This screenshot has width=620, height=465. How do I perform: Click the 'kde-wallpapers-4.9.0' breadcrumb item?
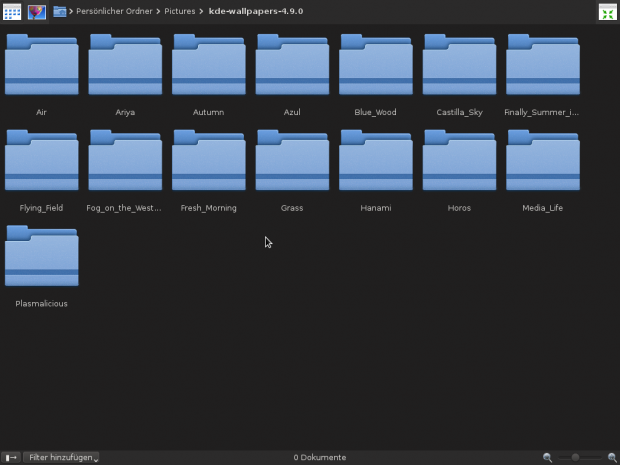click(x=256, y=11)
